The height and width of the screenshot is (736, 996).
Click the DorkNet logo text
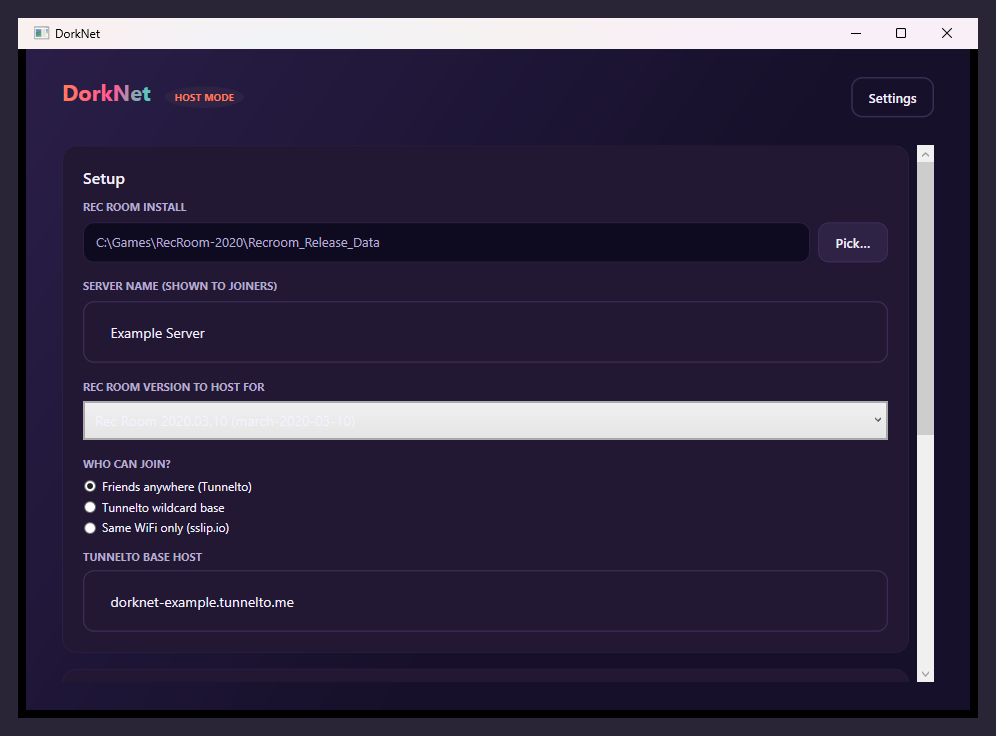pyautogui.click(x=107, y=94)
